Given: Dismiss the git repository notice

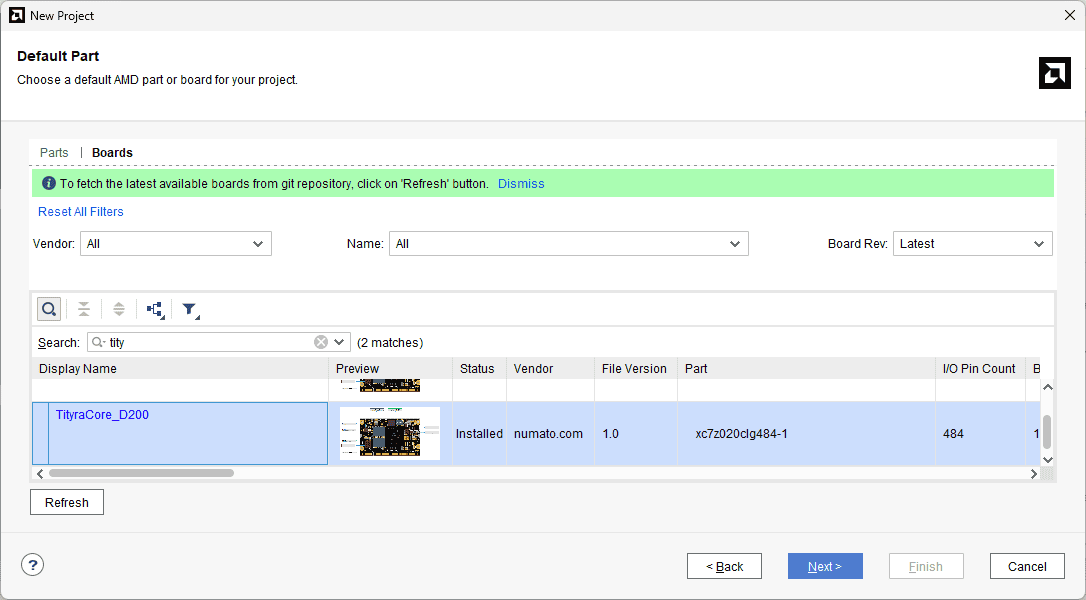Looking at the screenshot, I should (x=521, y=184).
